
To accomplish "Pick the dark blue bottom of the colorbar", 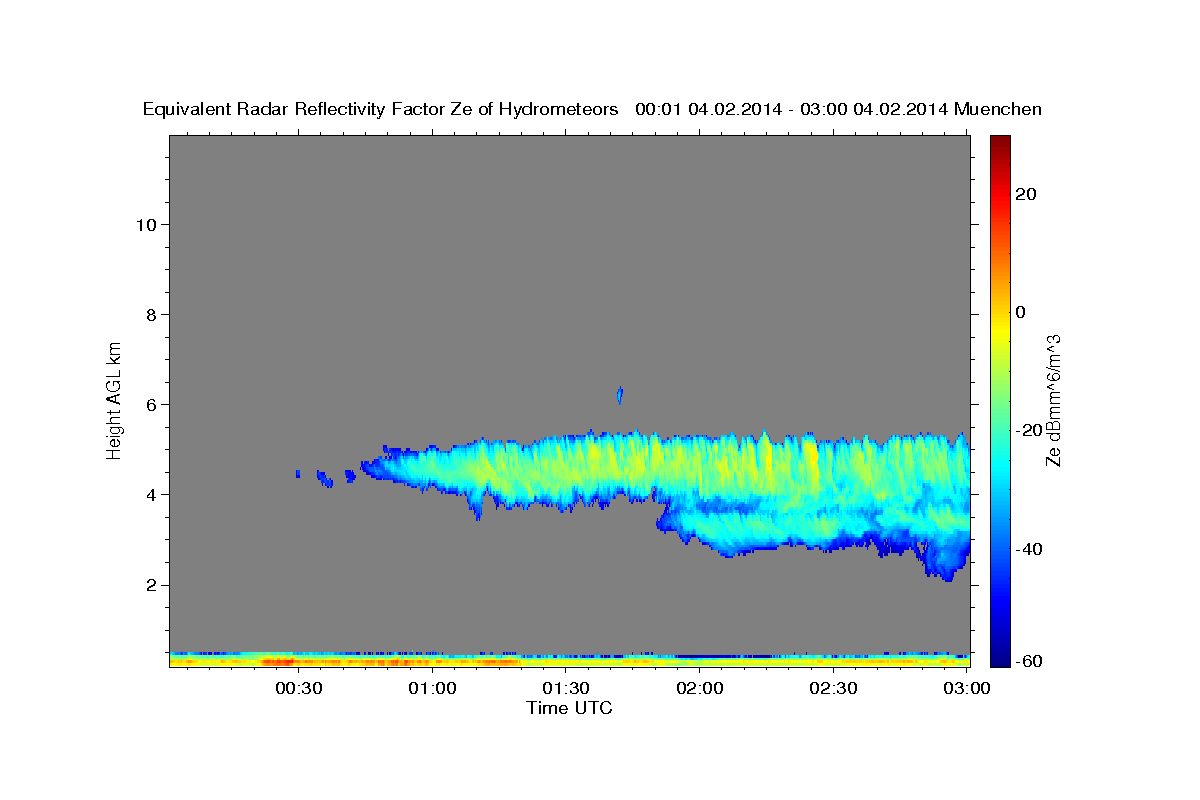I will (999, 658).
